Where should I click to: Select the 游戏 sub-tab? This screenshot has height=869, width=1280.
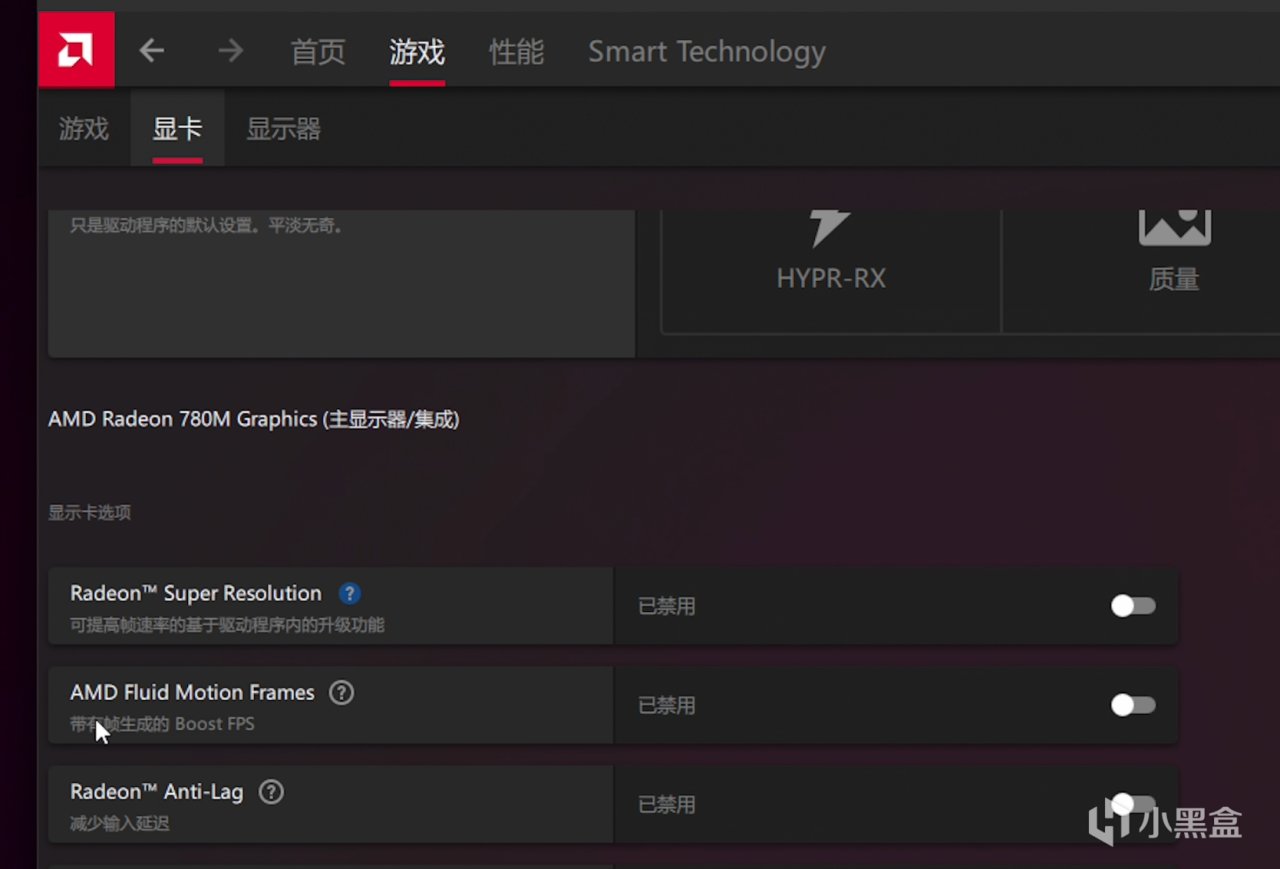coord(84,129)
